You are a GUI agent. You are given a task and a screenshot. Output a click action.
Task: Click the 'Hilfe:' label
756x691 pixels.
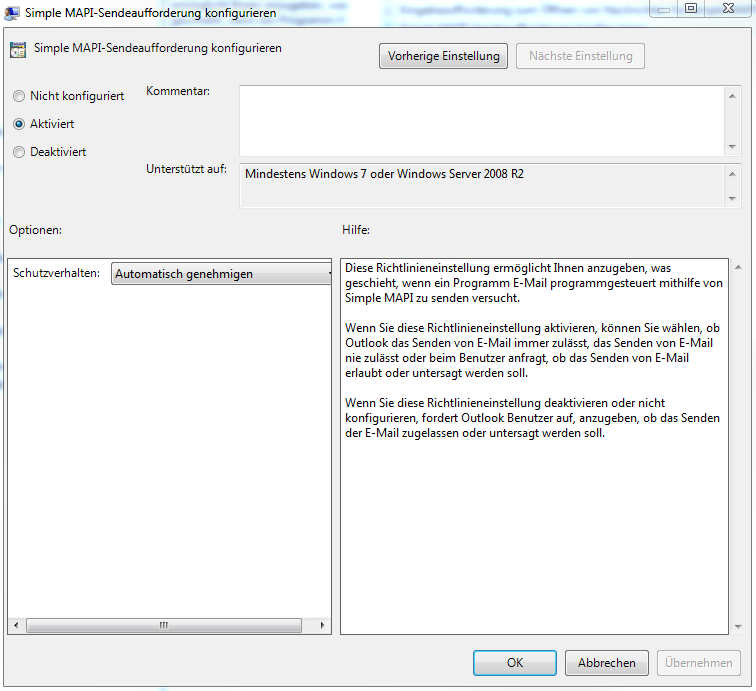356,230
